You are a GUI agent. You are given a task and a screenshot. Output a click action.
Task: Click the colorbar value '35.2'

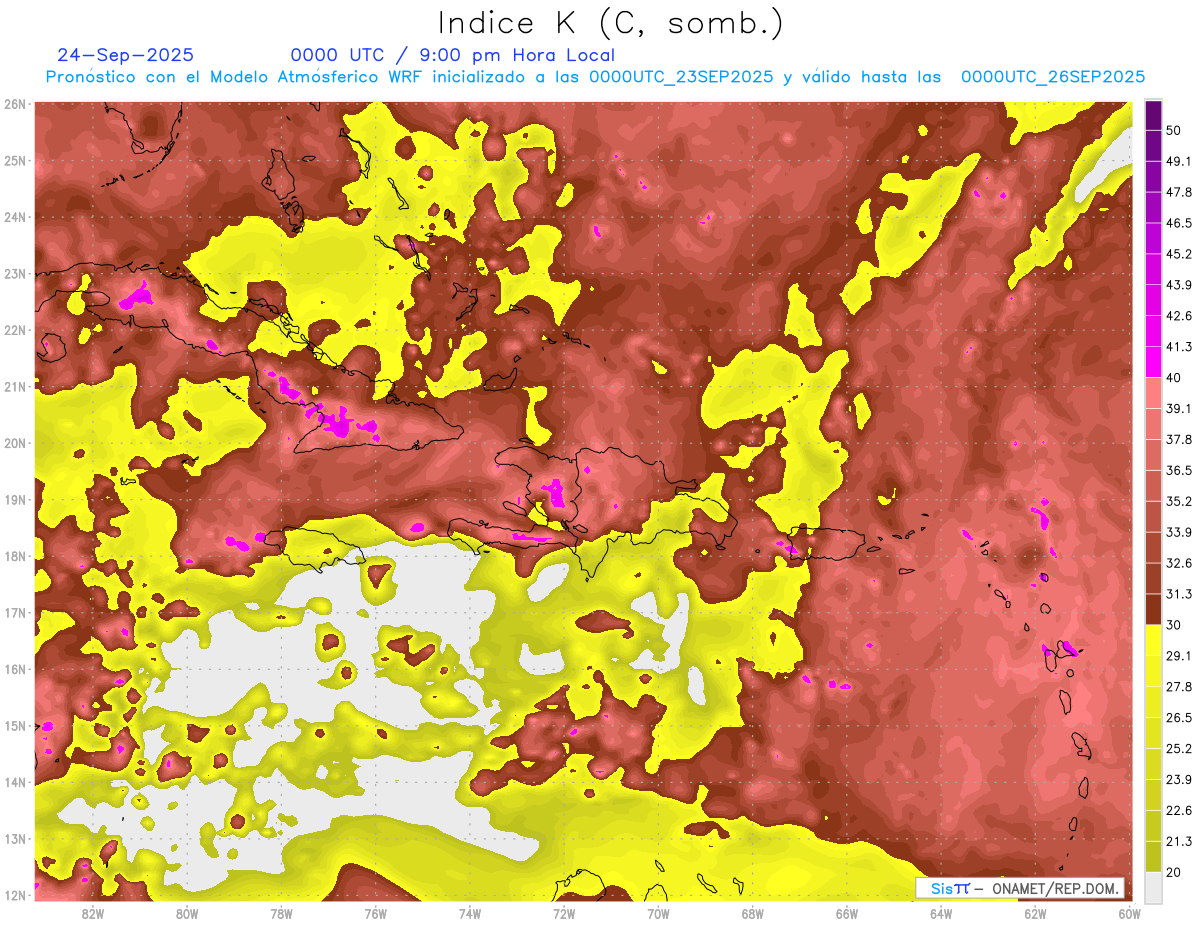click(x=1179, y=501)
